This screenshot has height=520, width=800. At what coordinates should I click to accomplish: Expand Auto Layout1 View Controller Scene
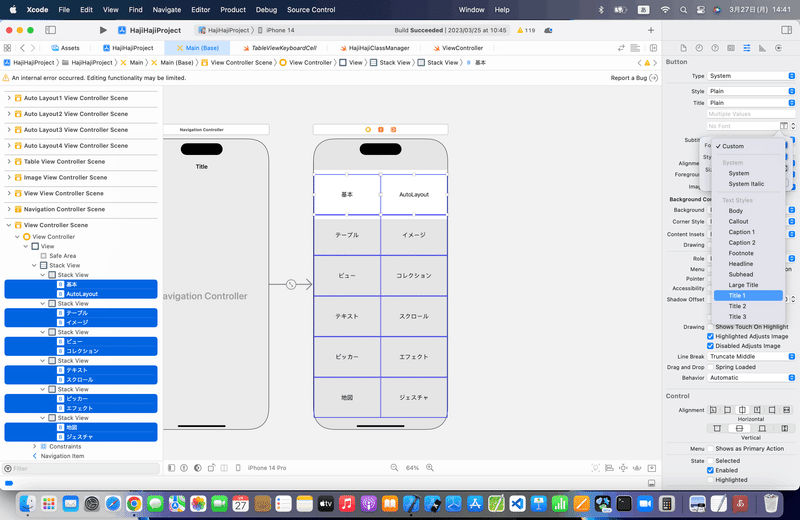(x=9, y=98)
